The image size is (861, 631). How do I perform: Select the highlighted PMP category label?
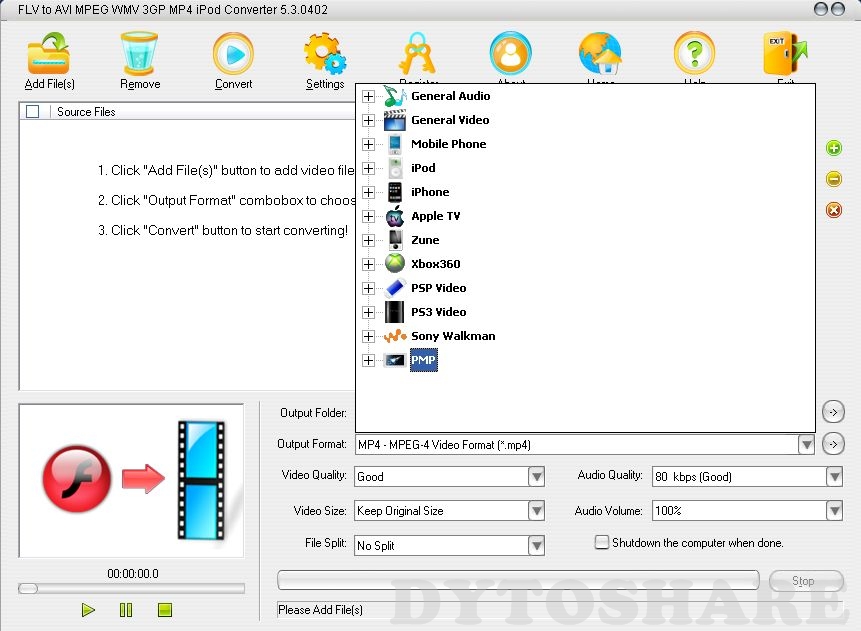click(423, 360)
